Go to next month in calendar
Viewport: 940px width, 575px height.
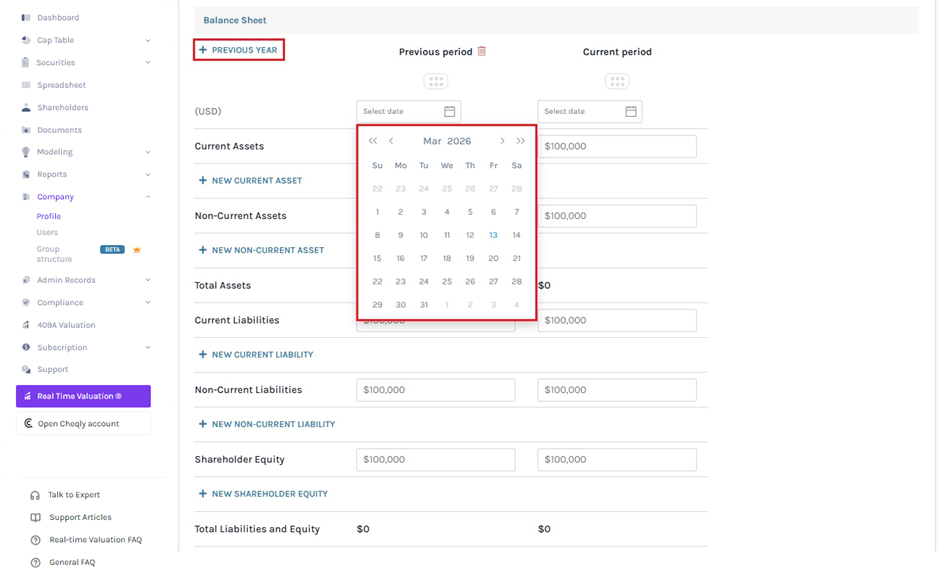(502, 141)
